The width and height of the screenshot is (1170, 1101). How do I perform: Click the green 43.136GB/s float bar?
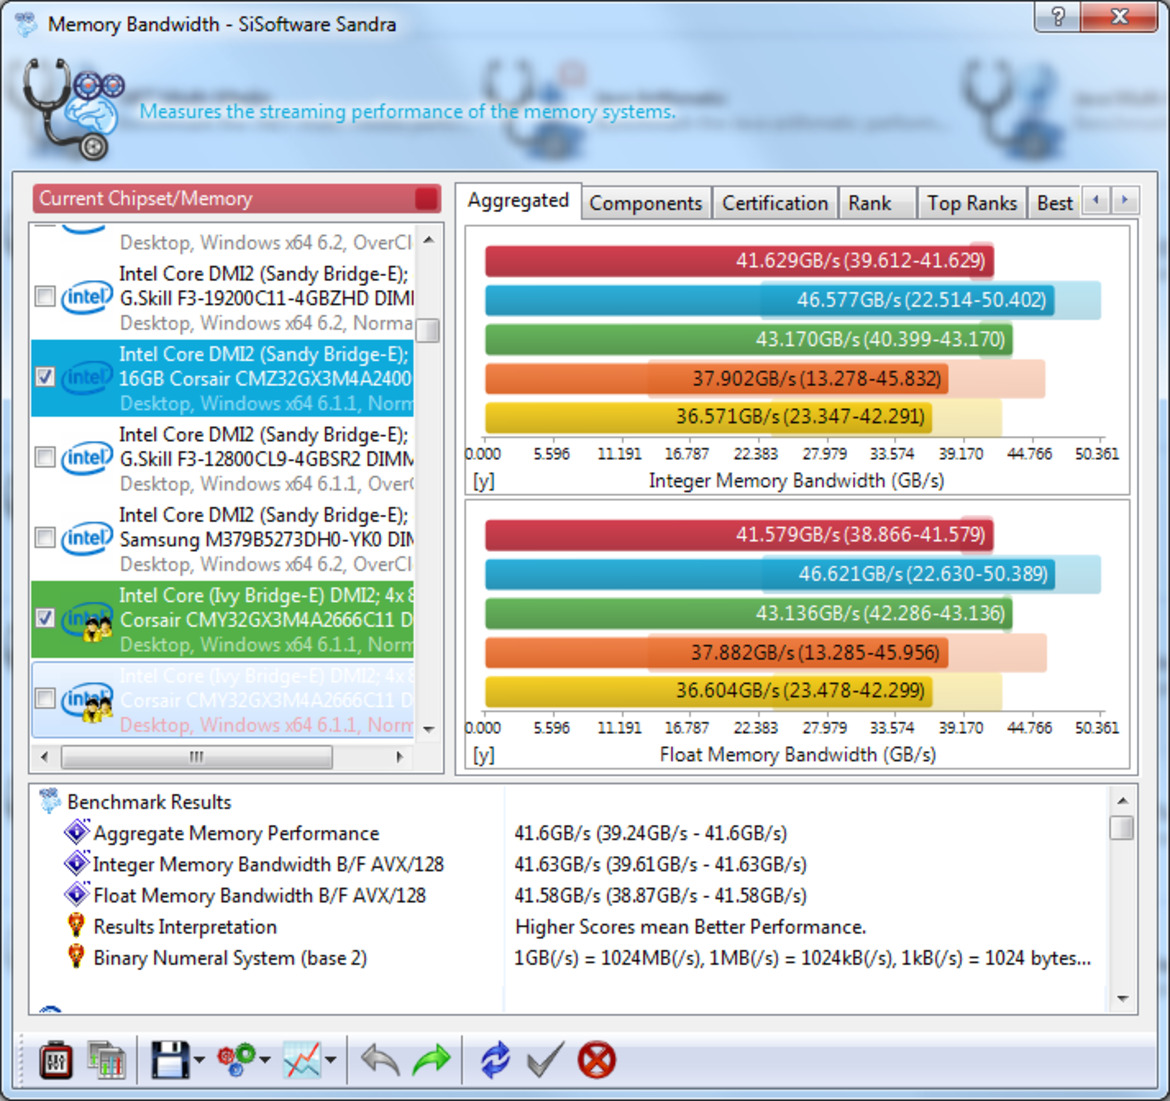point(748,613)
